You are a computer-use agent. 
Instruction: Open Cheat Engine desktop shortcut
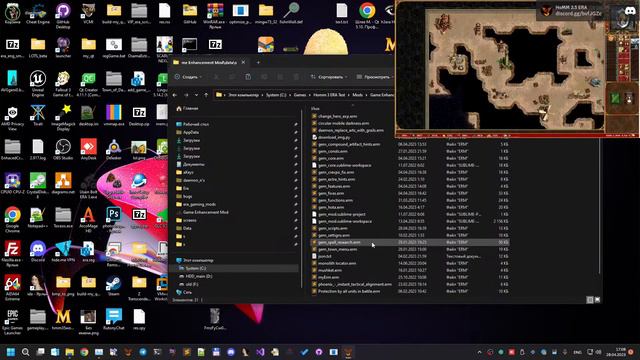point(38,14)
